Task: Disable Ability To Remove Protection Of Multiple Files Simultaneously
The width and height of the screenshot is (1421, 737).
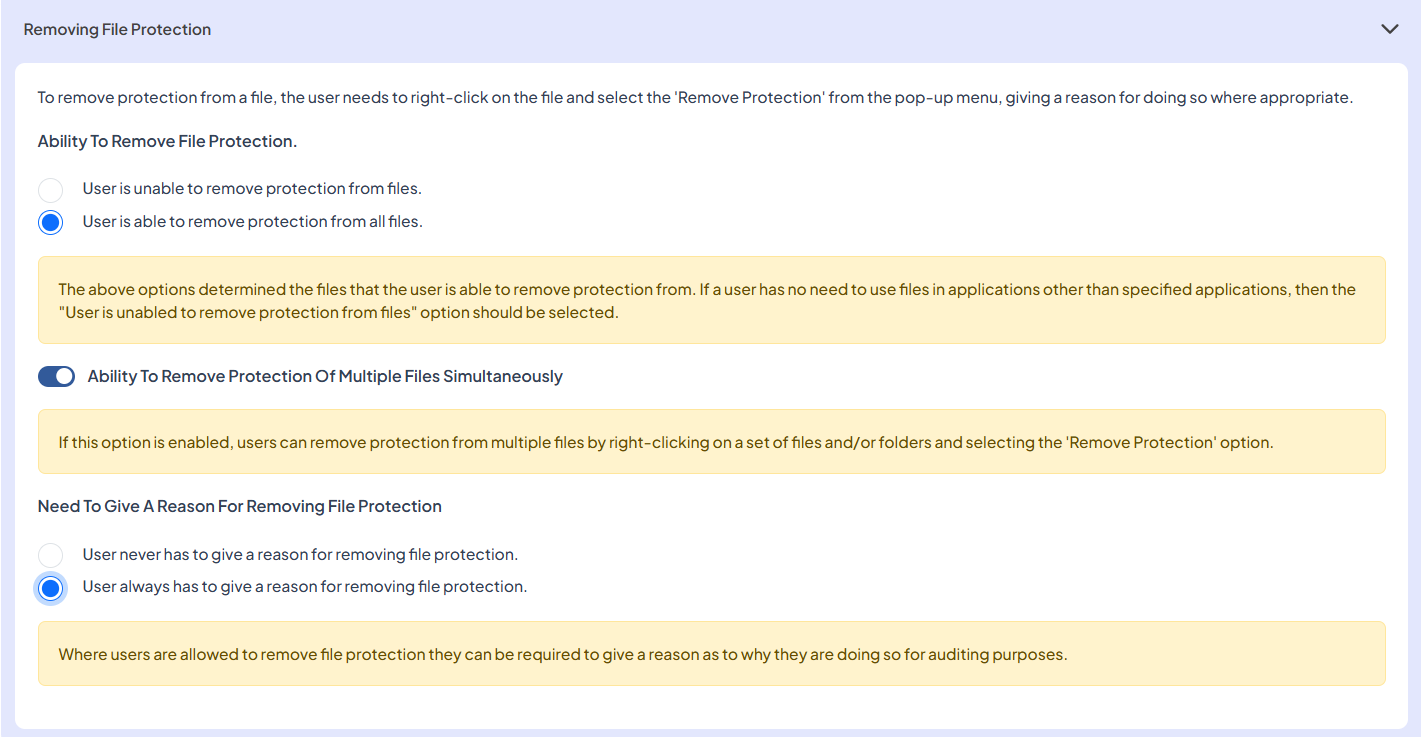Action: tap(56, 376)
